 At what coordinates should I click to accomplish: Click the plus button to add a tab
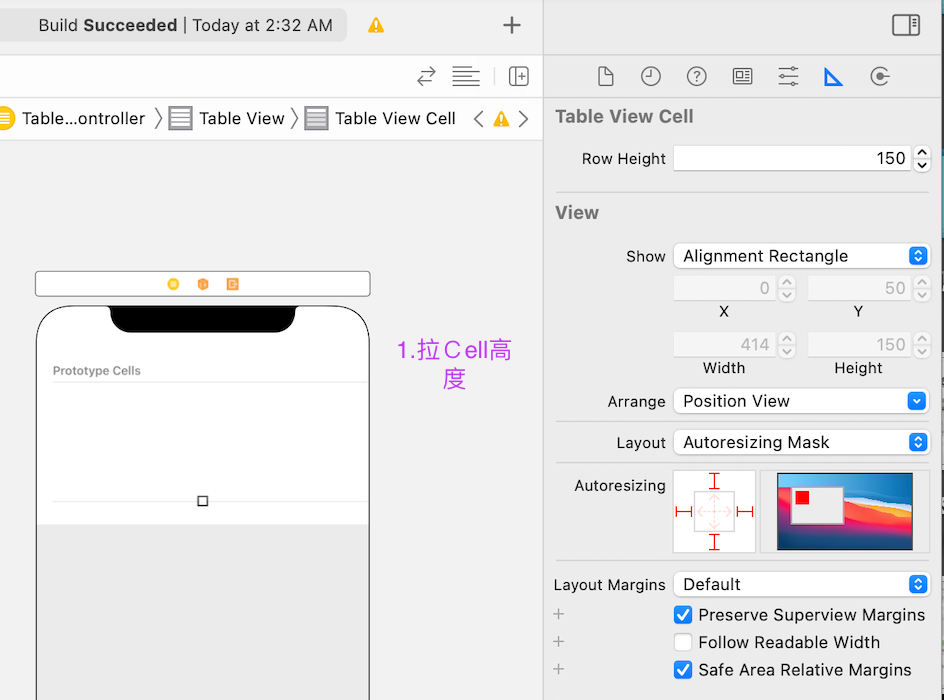click(511, 25)
